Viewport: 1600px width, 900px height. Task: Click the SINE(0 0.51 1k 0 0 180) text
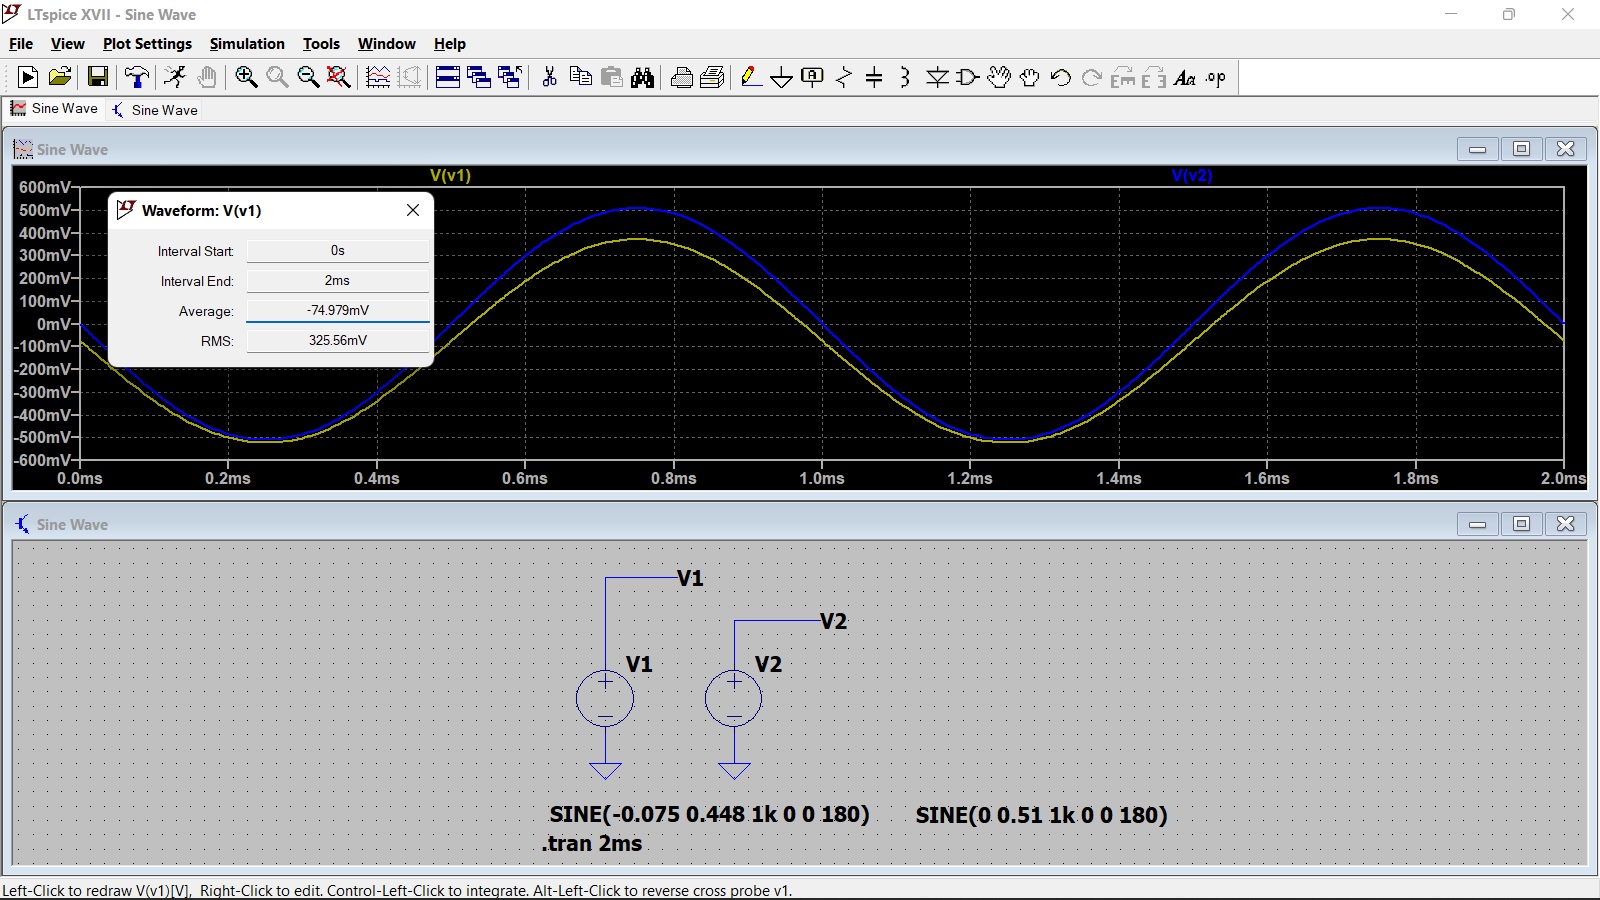tap(1042, 815)
